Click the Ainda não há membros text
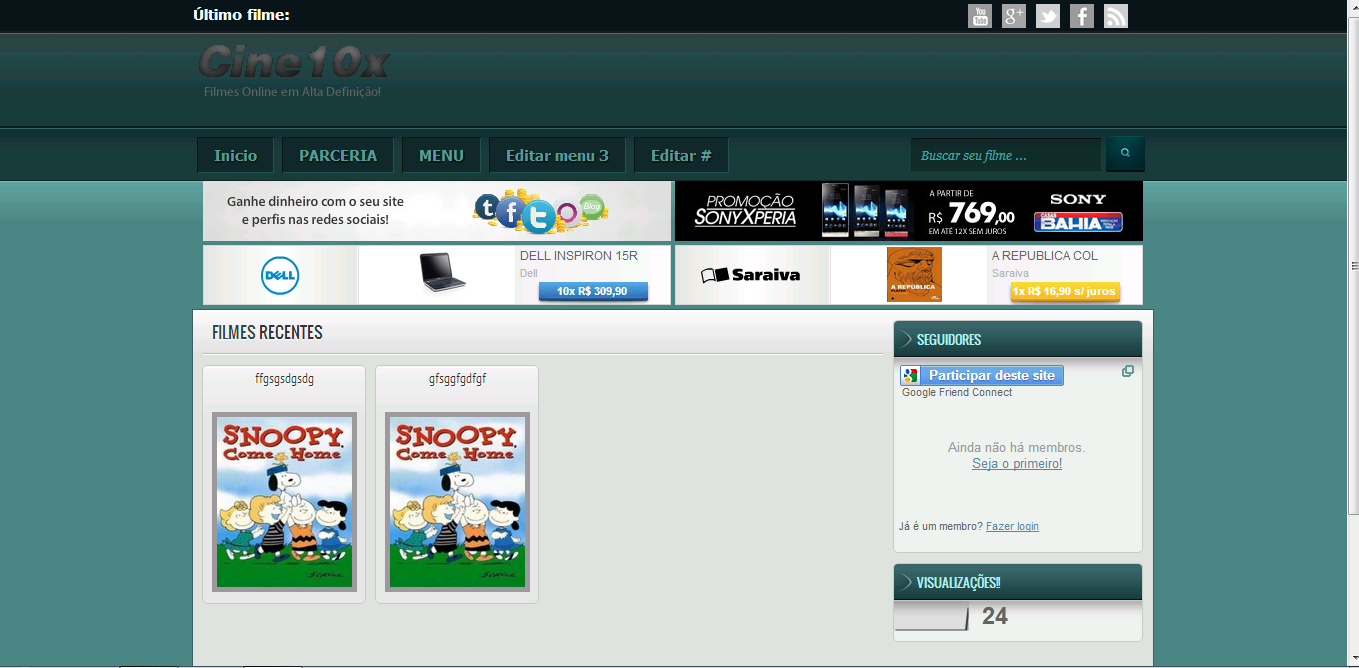Image resolution: width=1359 pixels, height=668 pixels. [1017, 448]
